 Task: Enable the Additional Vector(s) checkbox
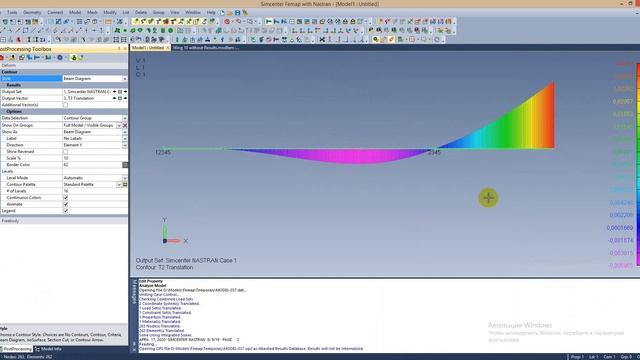coord(65,105)
